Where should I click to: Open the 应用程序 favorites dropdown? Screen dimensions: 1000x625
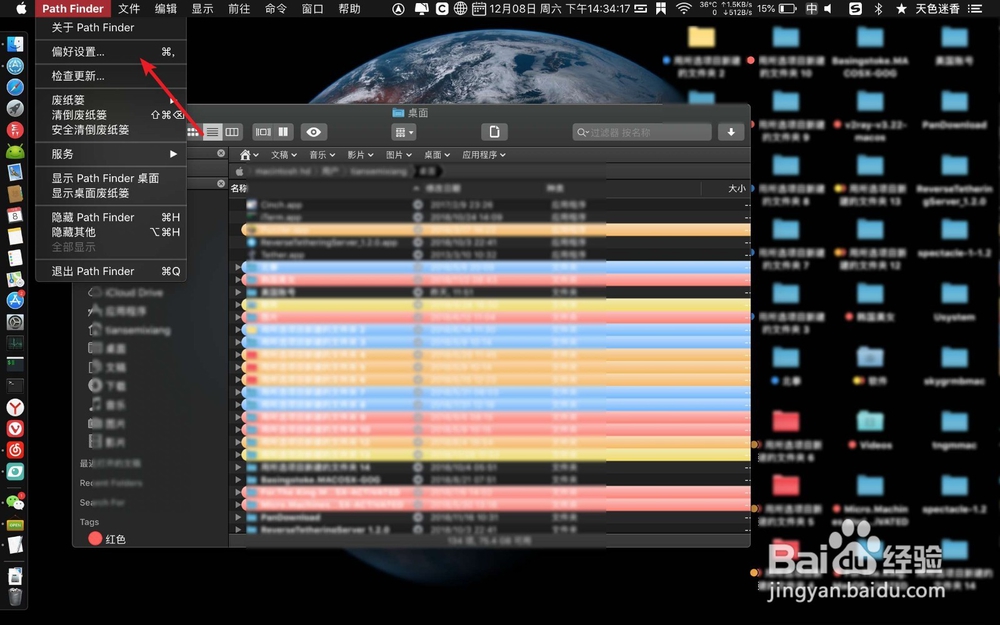(x=484, y=155)
